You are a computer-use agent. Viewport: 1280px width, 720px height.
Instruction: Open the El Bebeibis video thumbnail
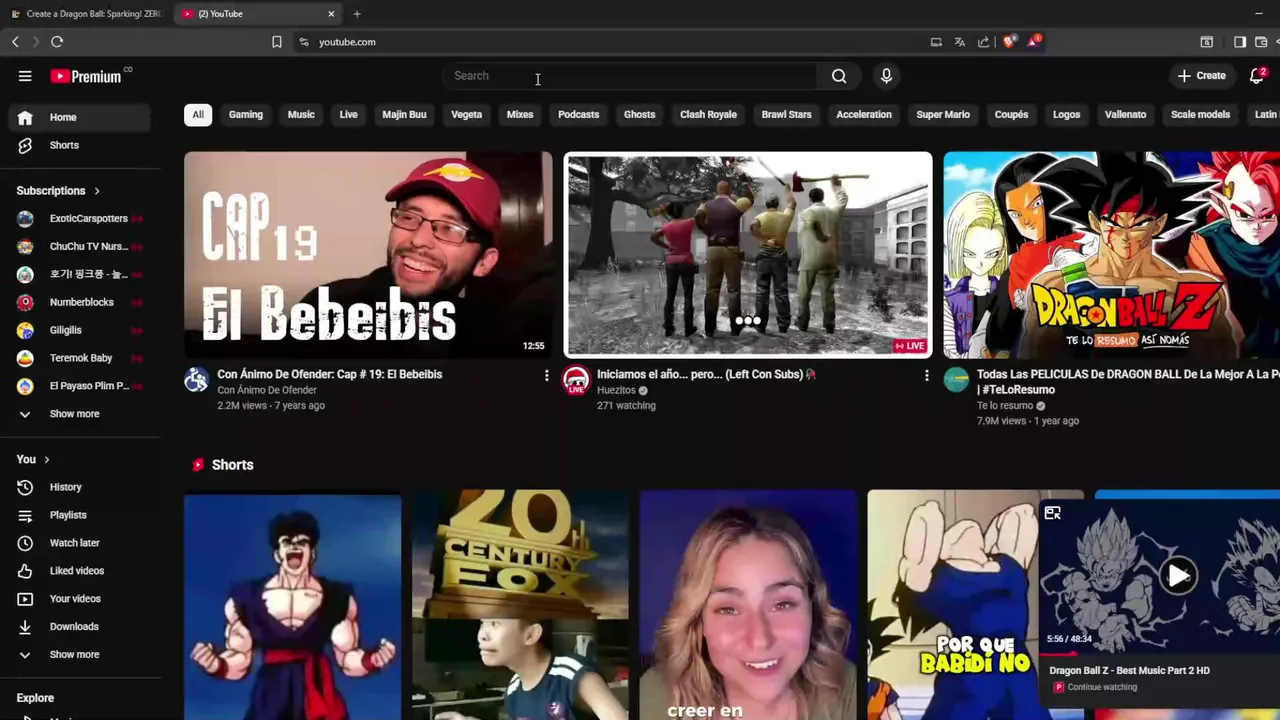368,254
